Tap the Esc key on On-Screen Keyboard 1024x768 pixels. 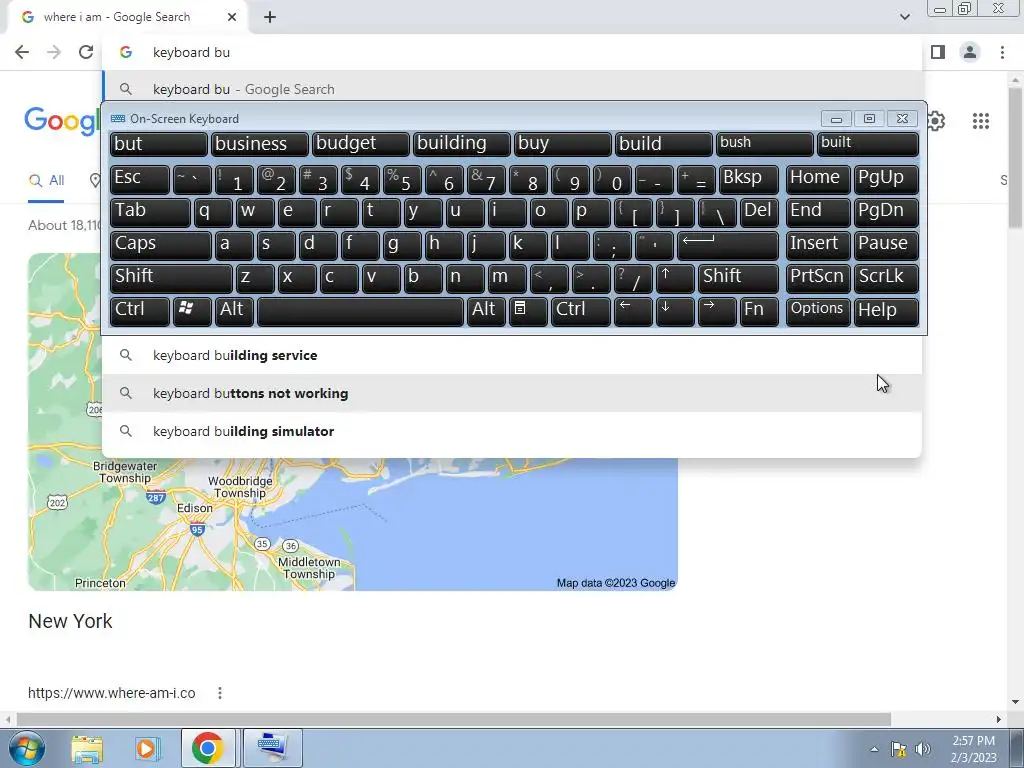pos(140,179)
